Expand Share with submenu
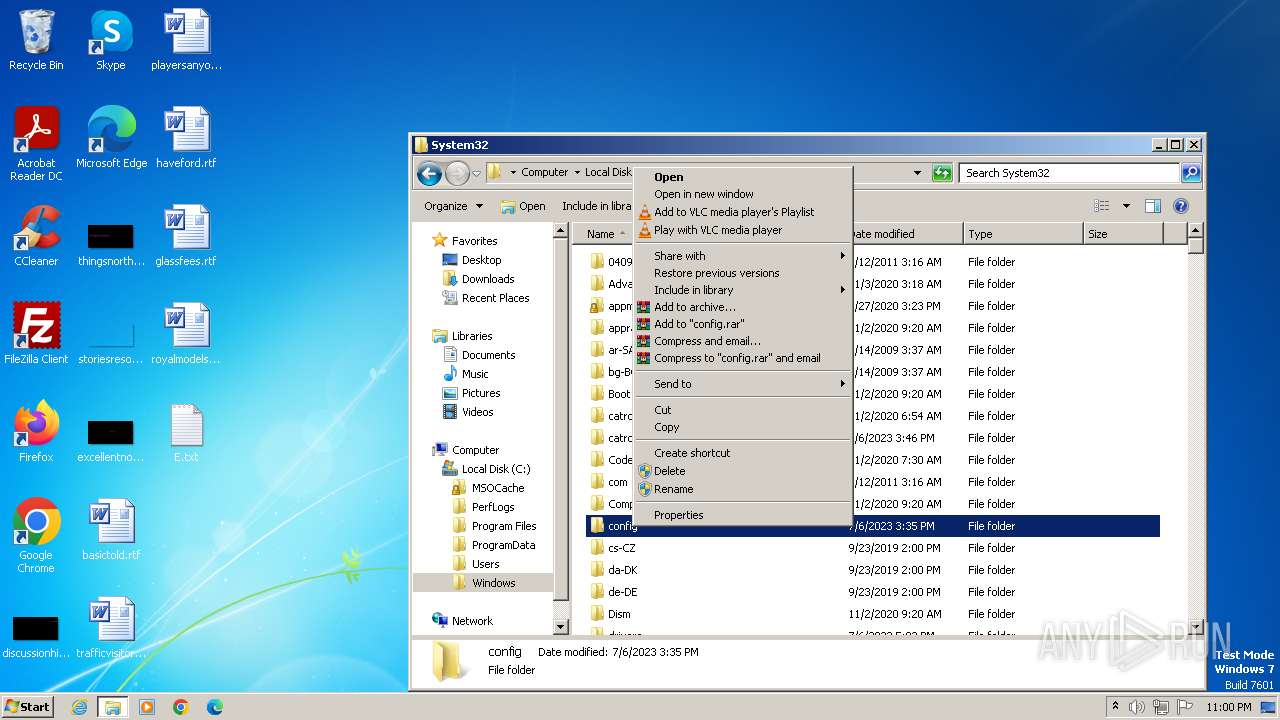This screenshot has height=720, width=1280. pos(742,256)
